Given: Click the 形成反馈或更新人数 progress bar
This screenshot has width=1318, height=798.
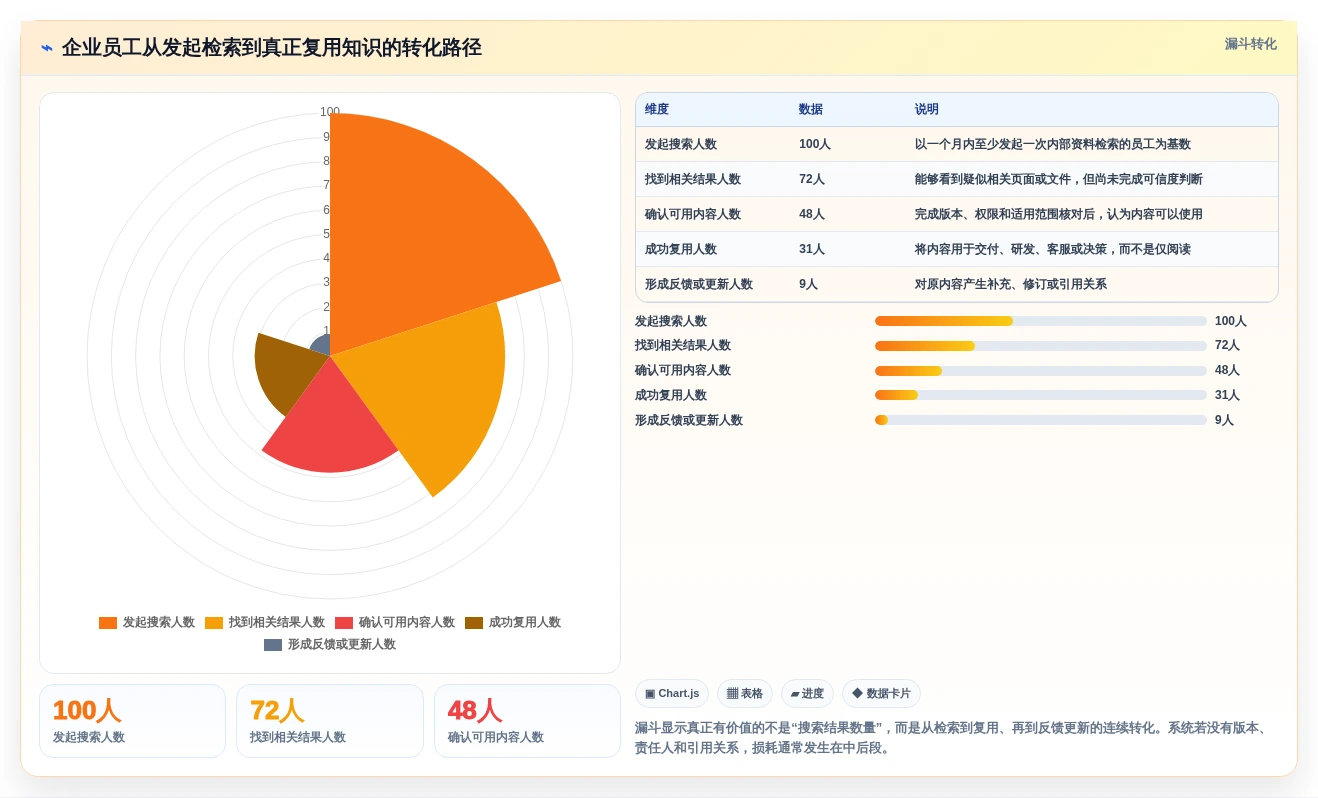Looking at the screenshot, I should click(x=1041, y=420).
